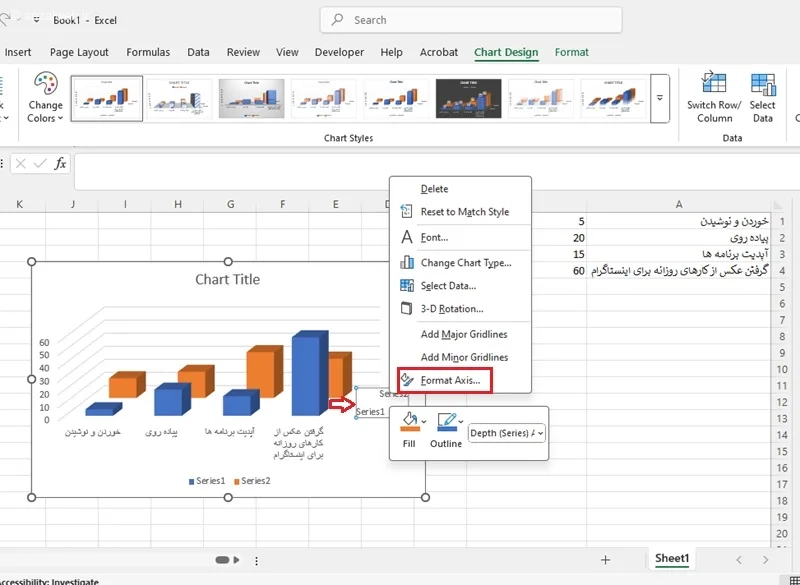Viewport: 800px width, 585px height.
Task: Apply the first chart style thumbnail
Action: [107, 98]
